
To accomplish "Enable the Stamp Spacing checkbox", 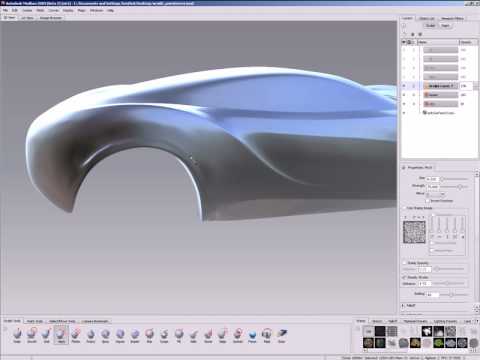I will [404, 263].
